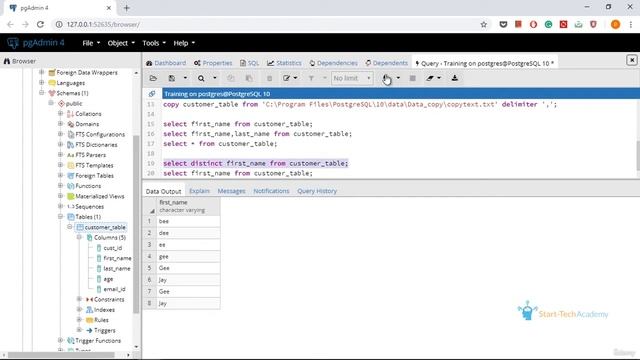Open the Save options dropdown arrow
640x360 pixels.
click(x=185, y=78)
